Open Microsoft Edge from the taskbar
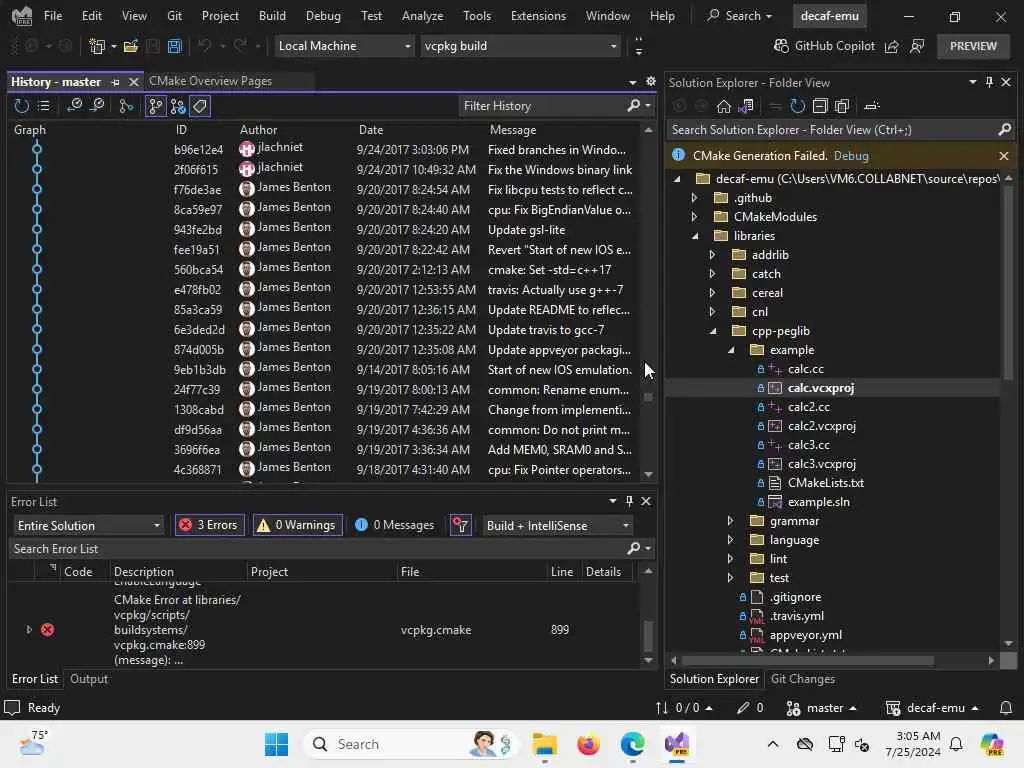 click(632, 744)
